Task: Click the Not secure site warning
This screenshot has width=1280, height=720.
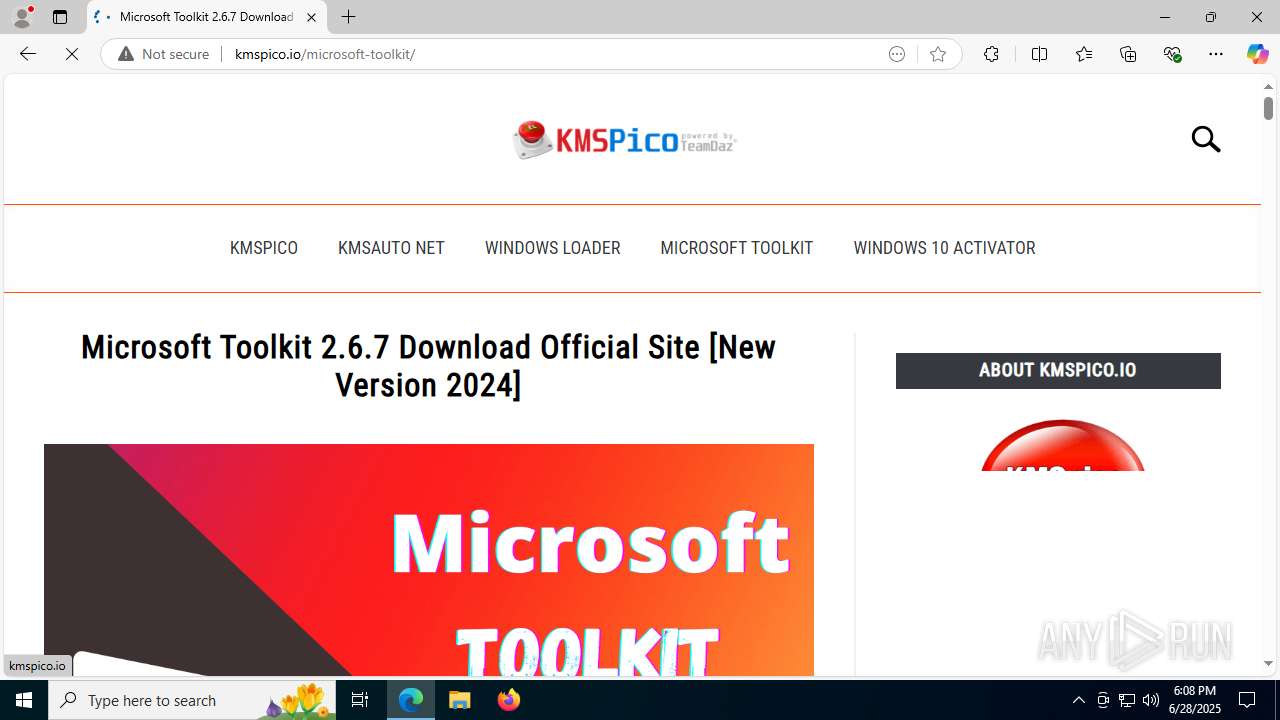Action: tap(164, 54)
